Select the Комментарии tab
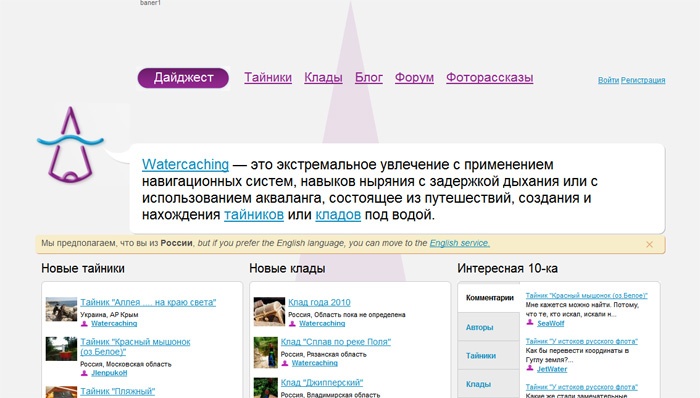The image size is (700, 398). pos(489,298)
